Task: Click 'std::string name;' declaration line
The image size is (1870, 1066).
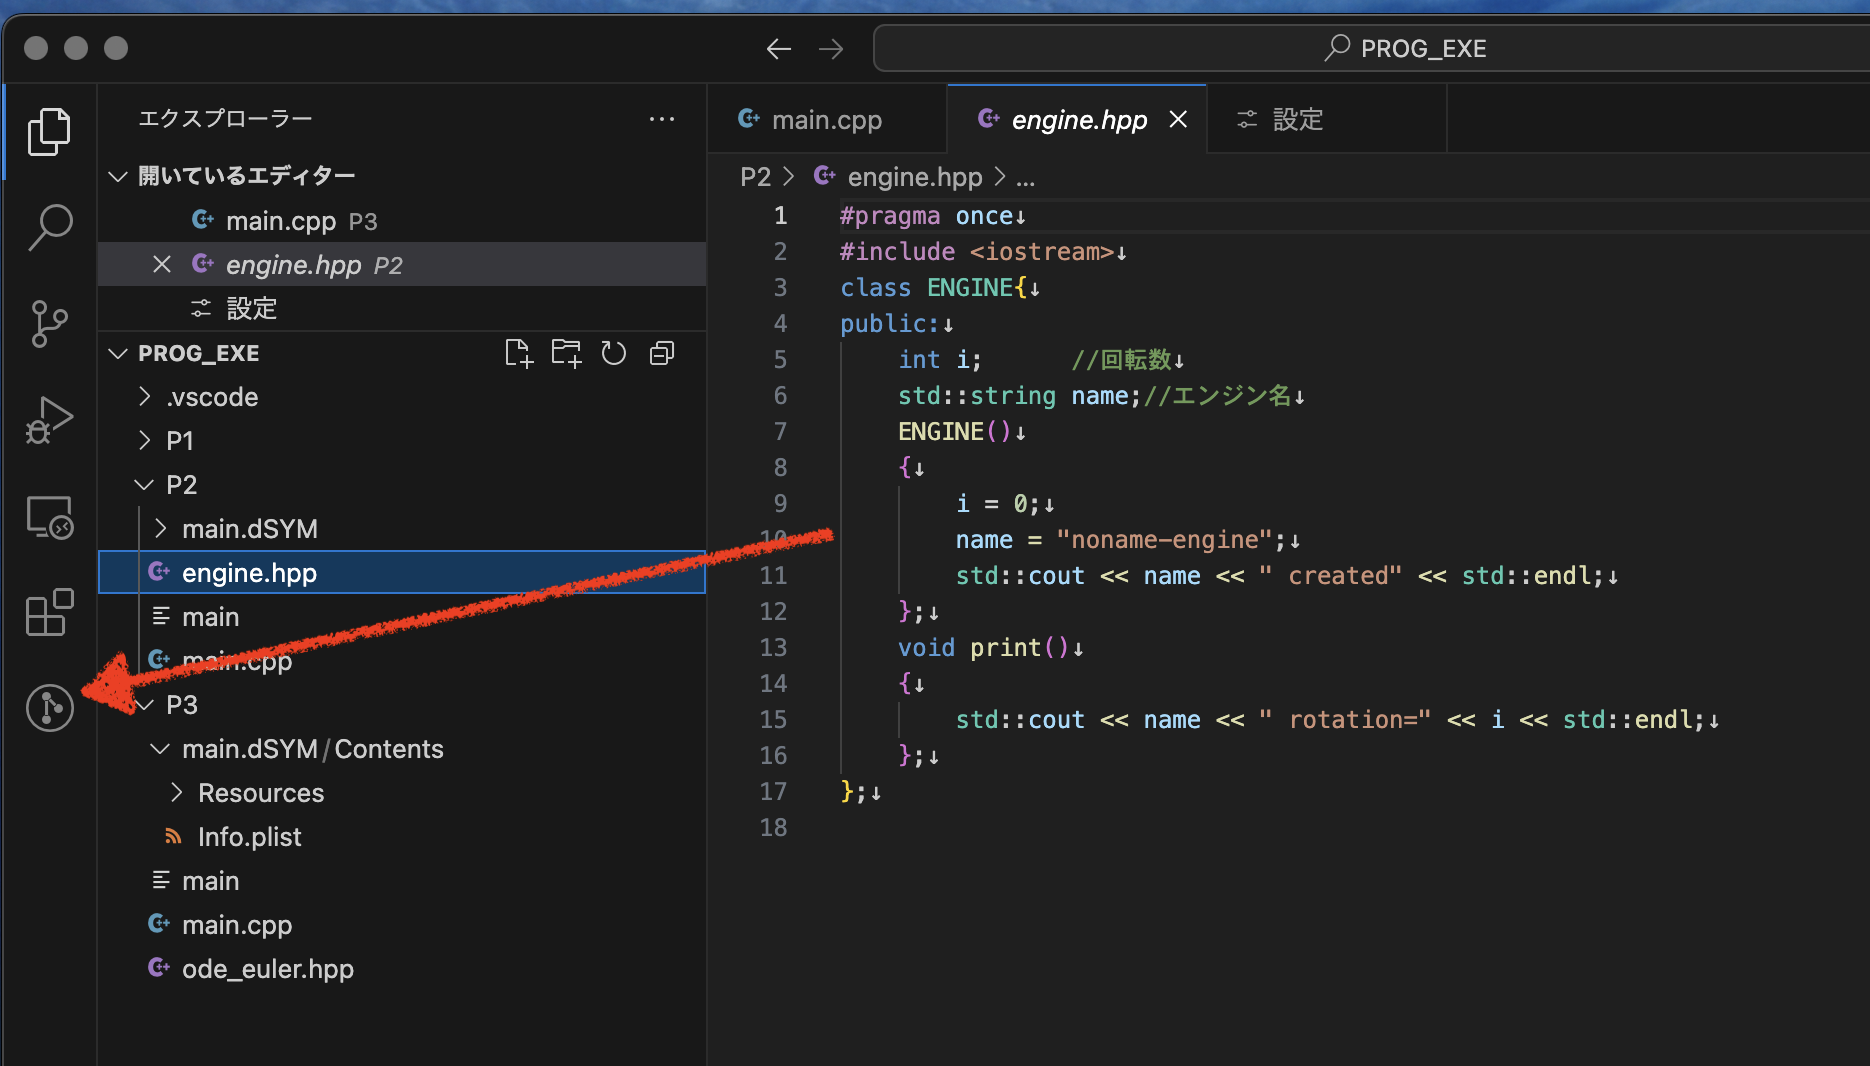Action: [x=1019, y=396]
